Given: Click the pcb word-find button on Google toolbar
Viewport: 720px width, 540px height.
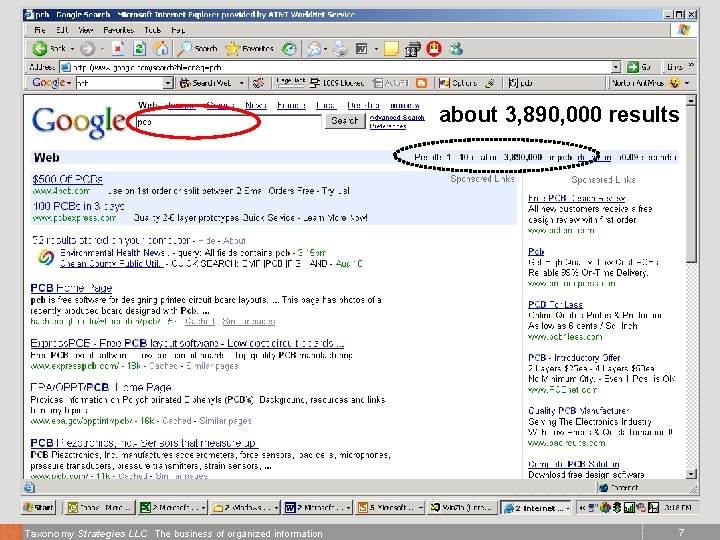Looking at the screenshot, I should coord(521,83).
